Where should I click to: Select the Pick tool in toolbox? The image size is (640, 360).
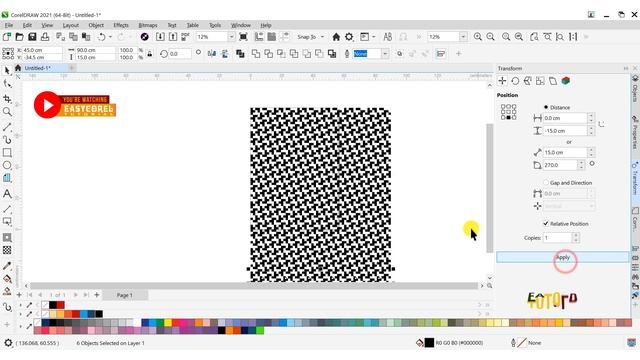click(x=7, y=71)
